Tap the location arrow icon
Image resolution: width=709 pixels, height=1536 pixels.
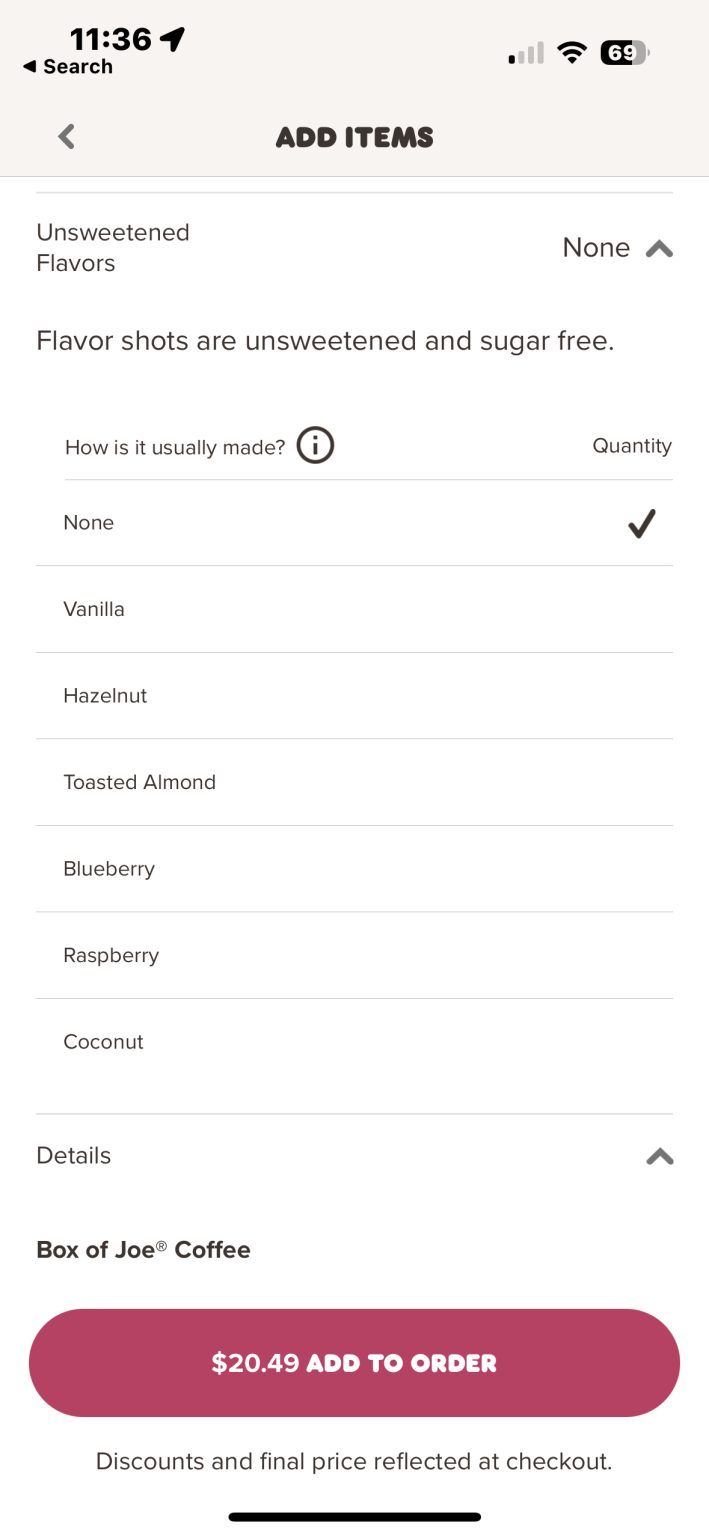click(173, 39)
